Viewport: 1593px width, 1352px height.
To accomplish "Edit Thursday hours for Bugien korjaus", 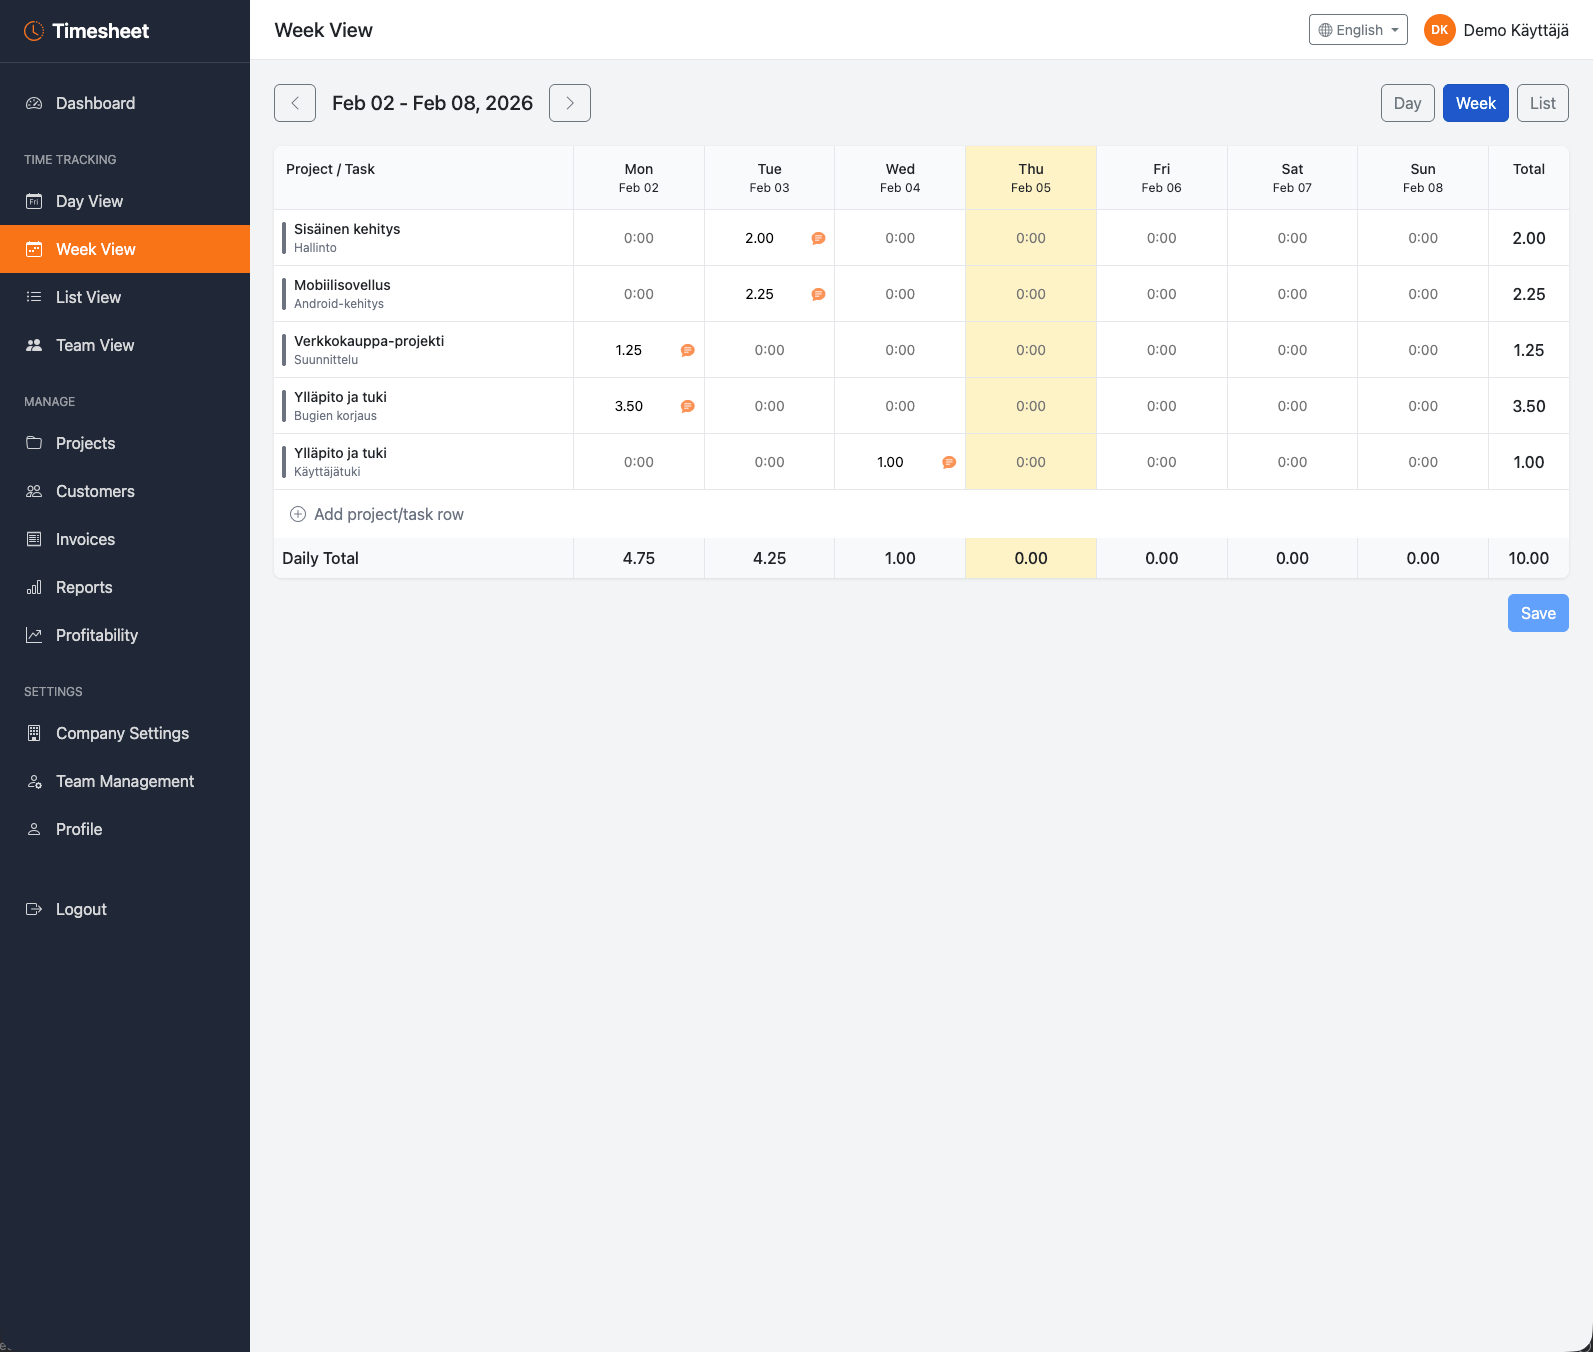I will (x=1030, y=406).
